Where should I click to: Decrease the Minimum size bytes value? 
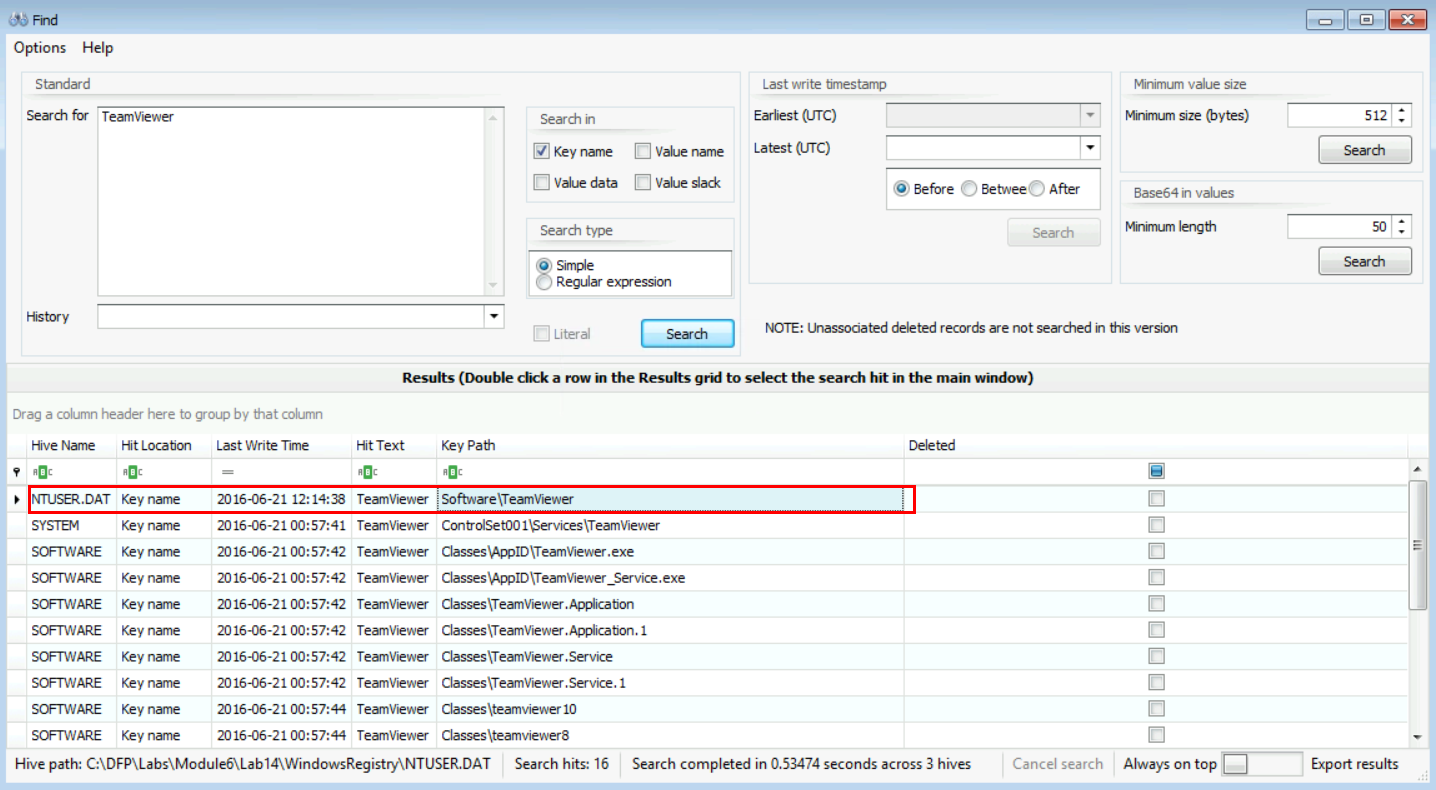click(x=1402, y=121)
